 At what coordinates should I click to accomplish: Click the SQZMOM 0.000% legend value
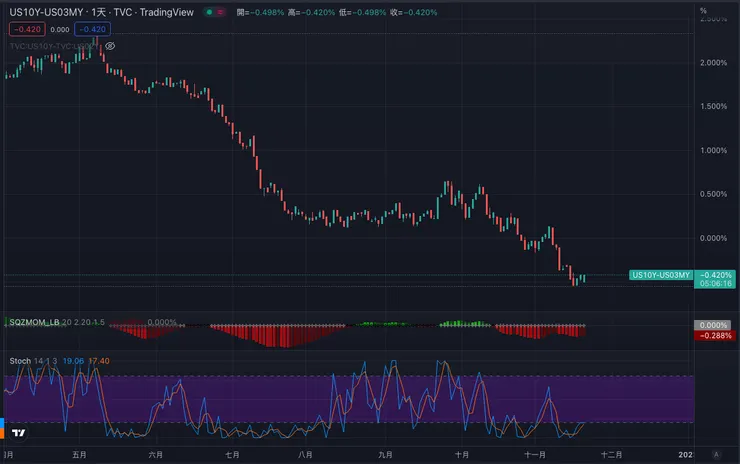162,322
